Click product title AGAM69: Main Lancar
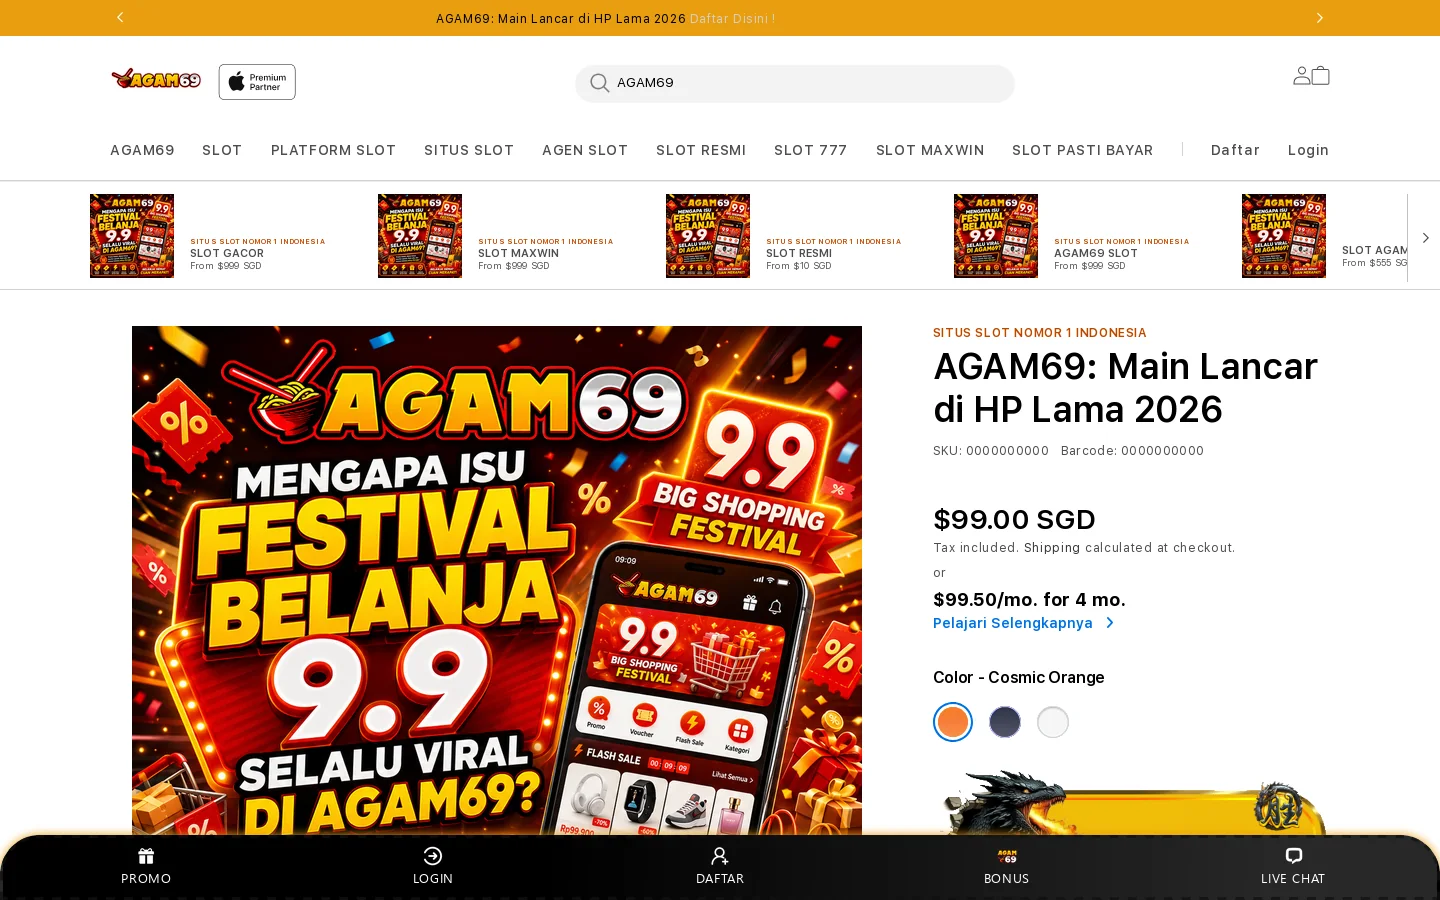This screenshot has height=900, width=1440. coord(1125,388)
